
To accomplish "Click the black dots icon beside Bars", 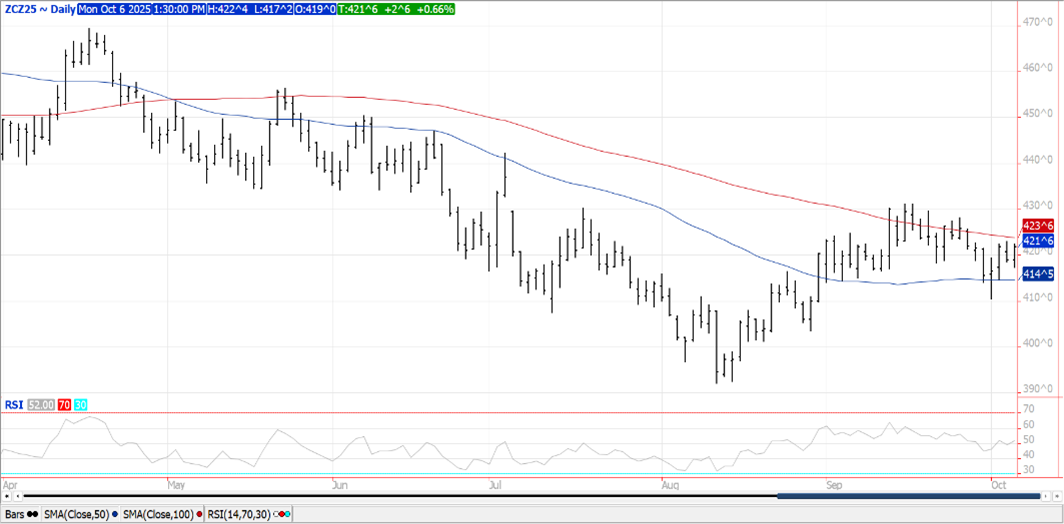I will click(33, 514).
